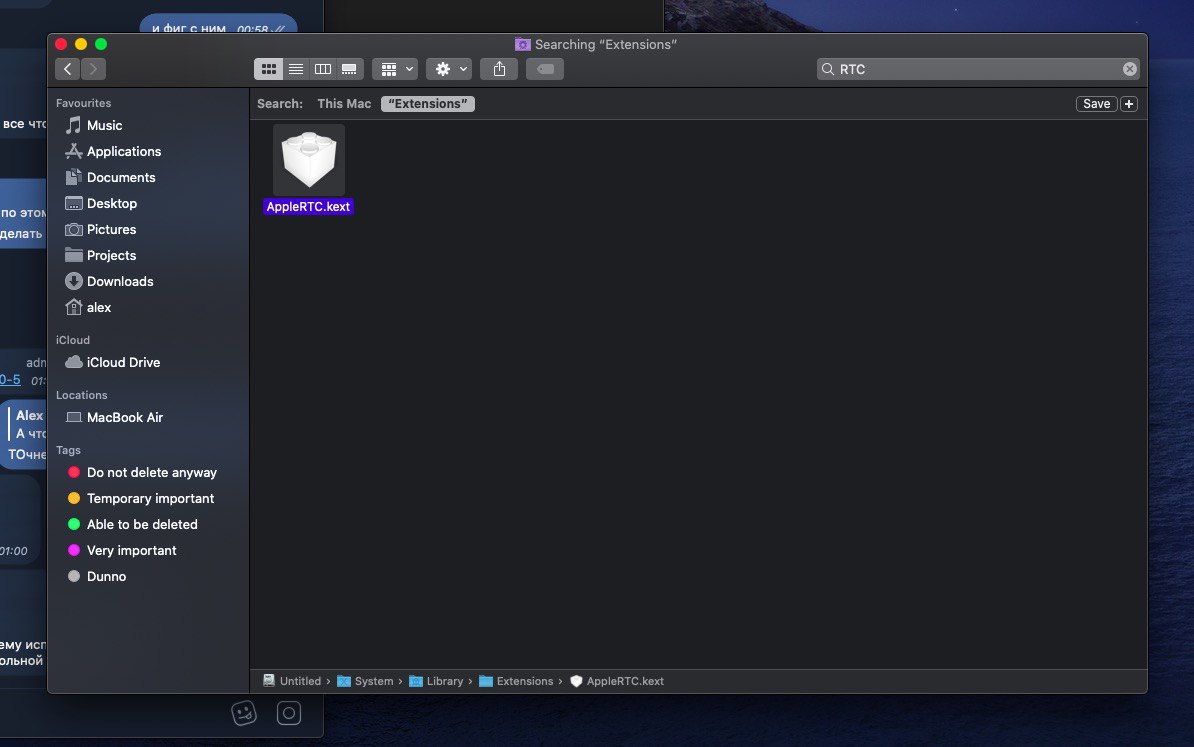1194x747 pixels.
Task: Minimize Finder window with yellow button
Action: [x=81, y=44]
